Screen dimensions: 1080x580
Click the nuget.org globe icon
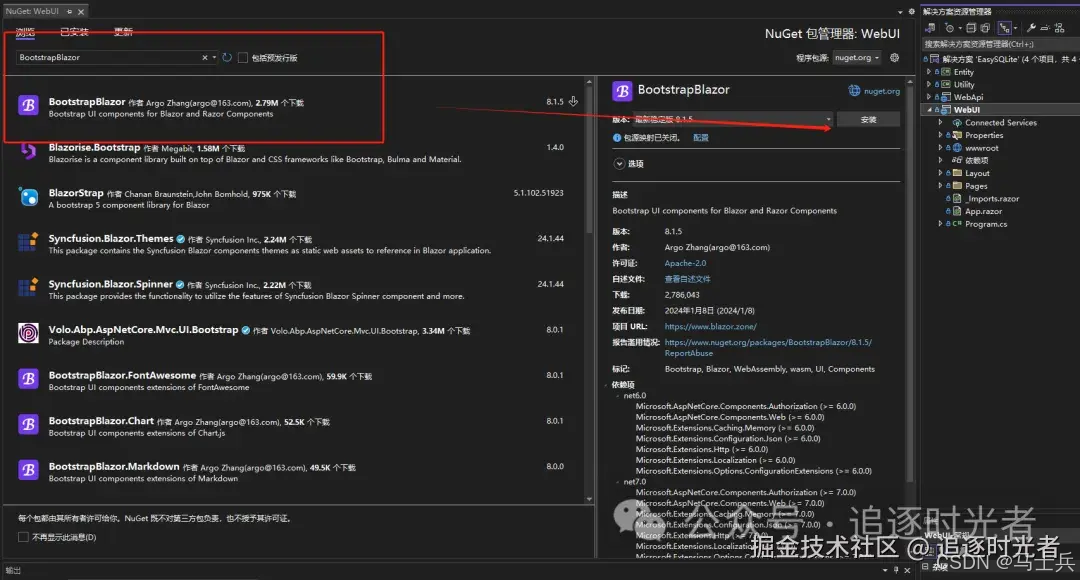[854, 91]
